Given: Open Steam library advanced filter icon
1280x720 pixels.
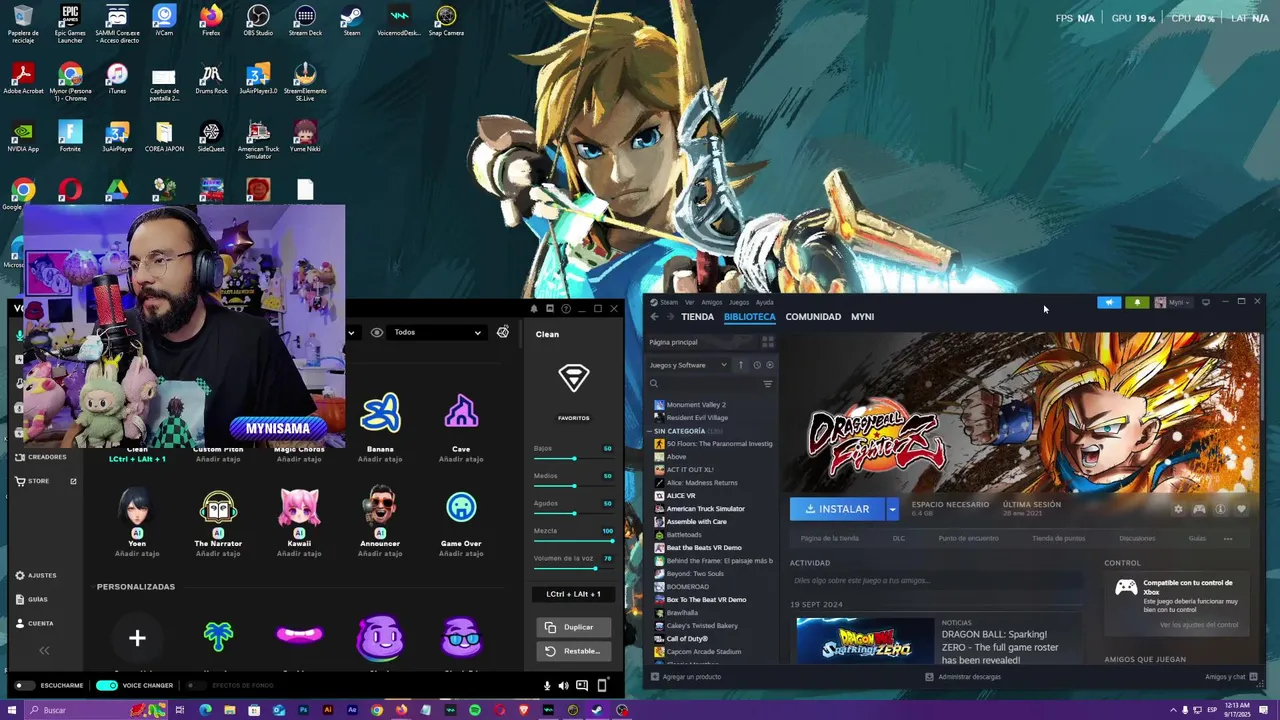Looking at the screenshot, I should coord(768,384).
